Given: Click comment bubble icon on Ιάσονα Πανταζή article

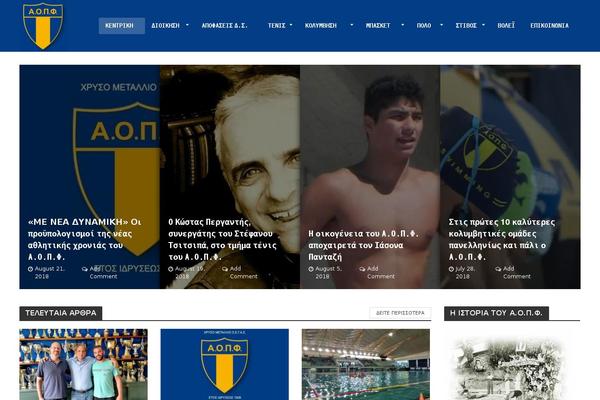Looking at the screenshot, I should [362, 269].
